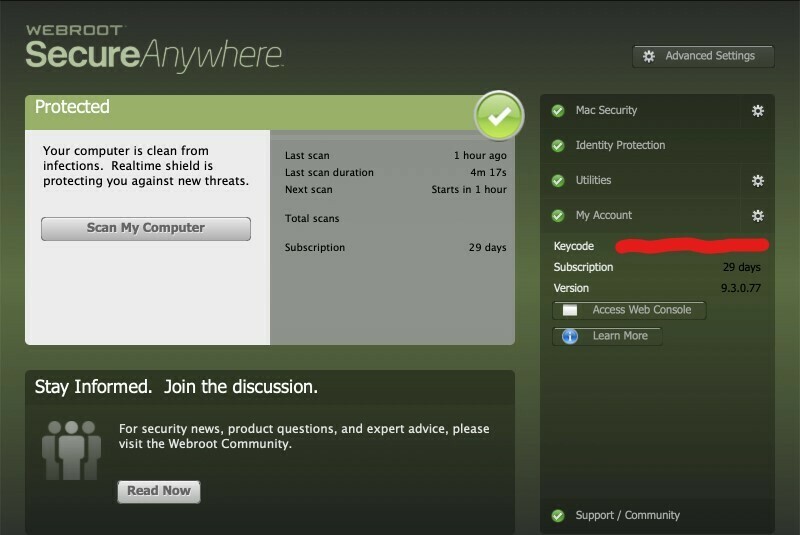Click the 'Last scan' row label
Viewport: 800px width, 535px height.
(307, 156)
